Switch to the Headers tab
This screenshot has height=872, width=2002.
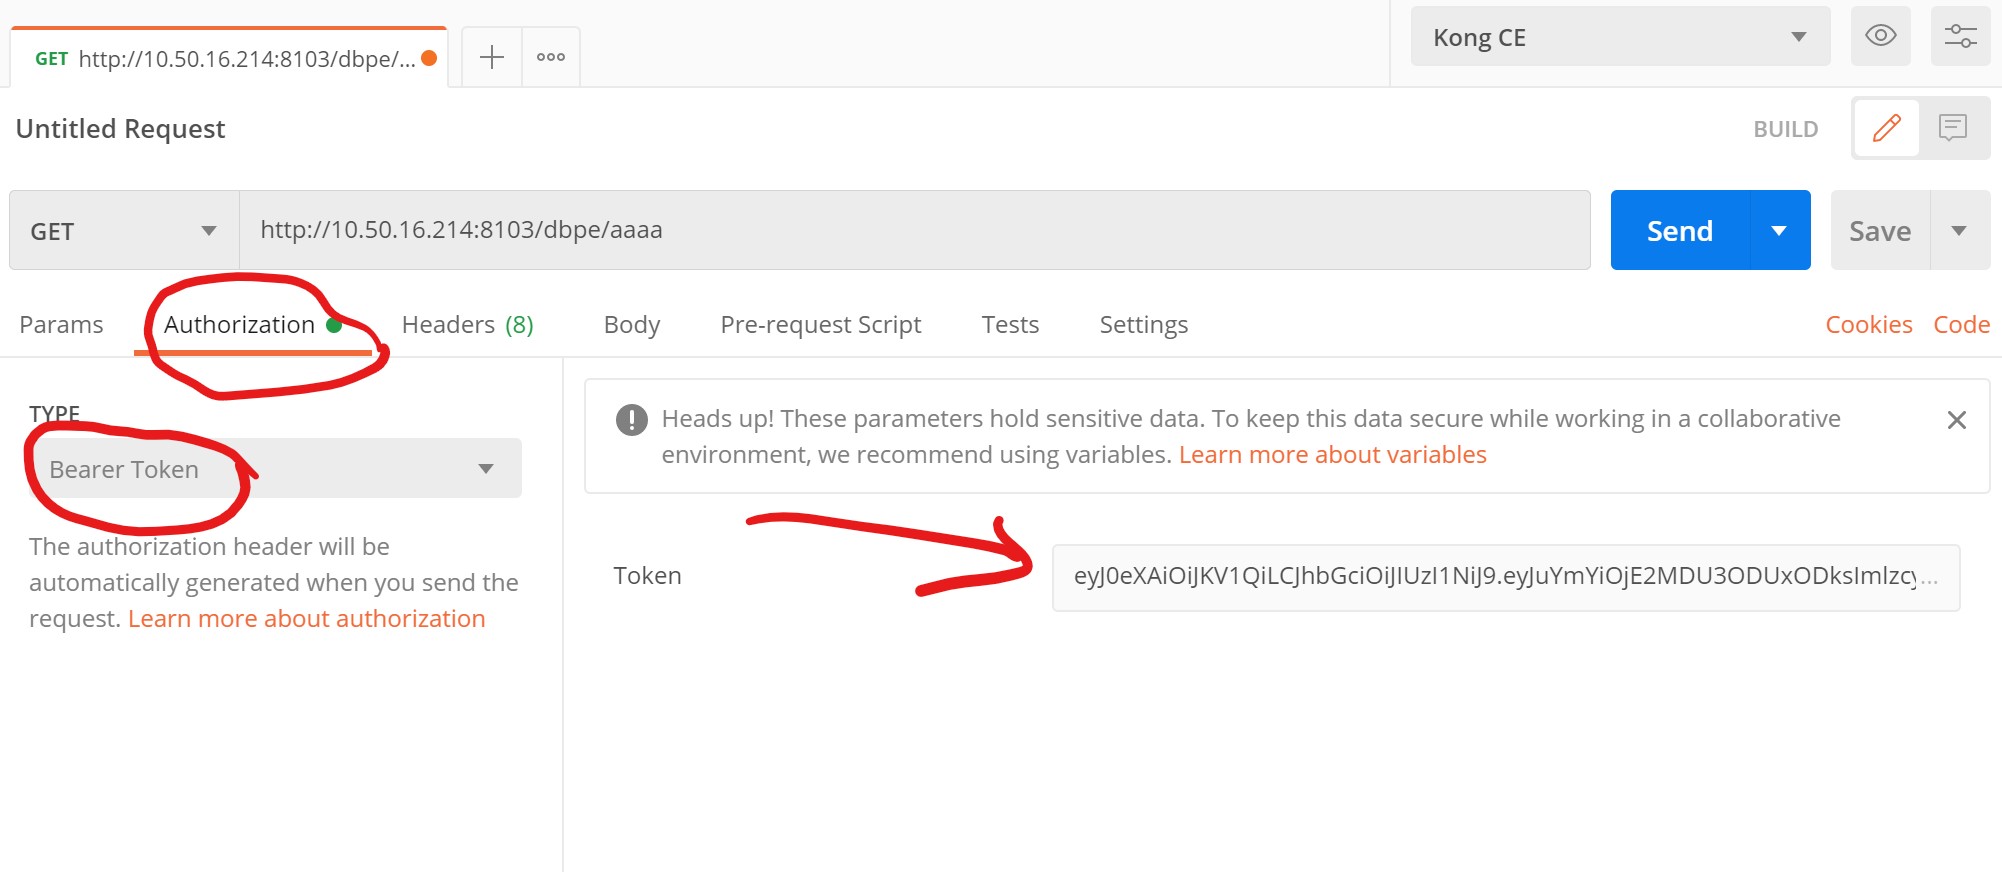click(467, 325)
